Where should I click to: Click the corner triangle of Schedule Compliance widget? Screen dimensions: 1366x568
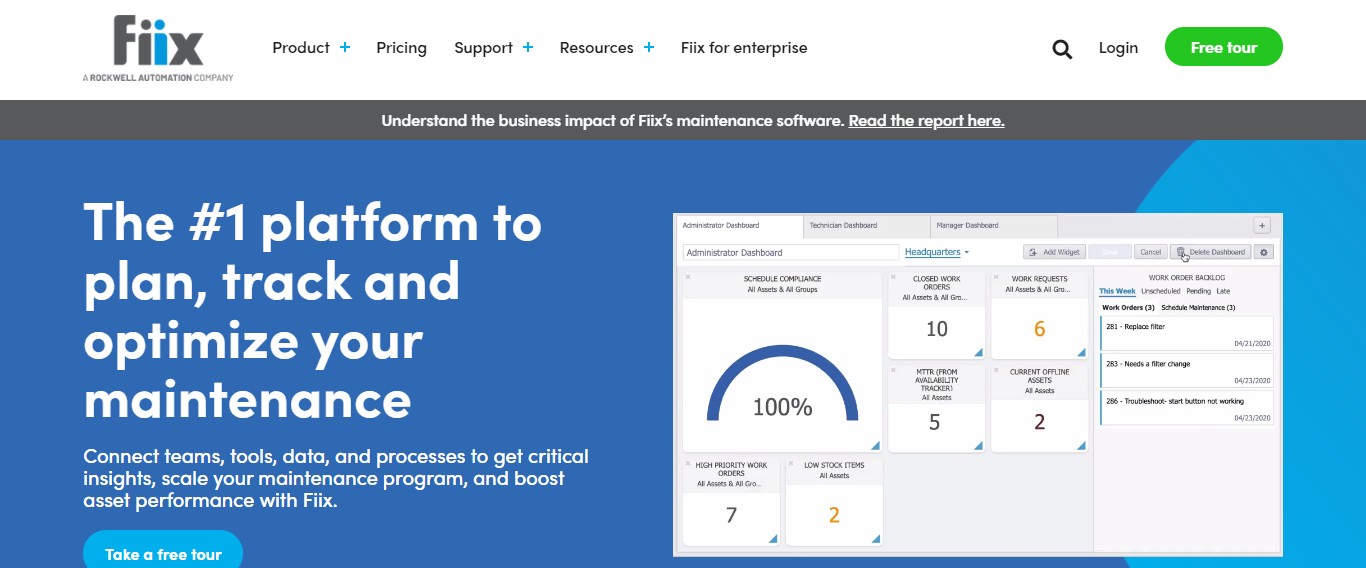tap(875, 446)
